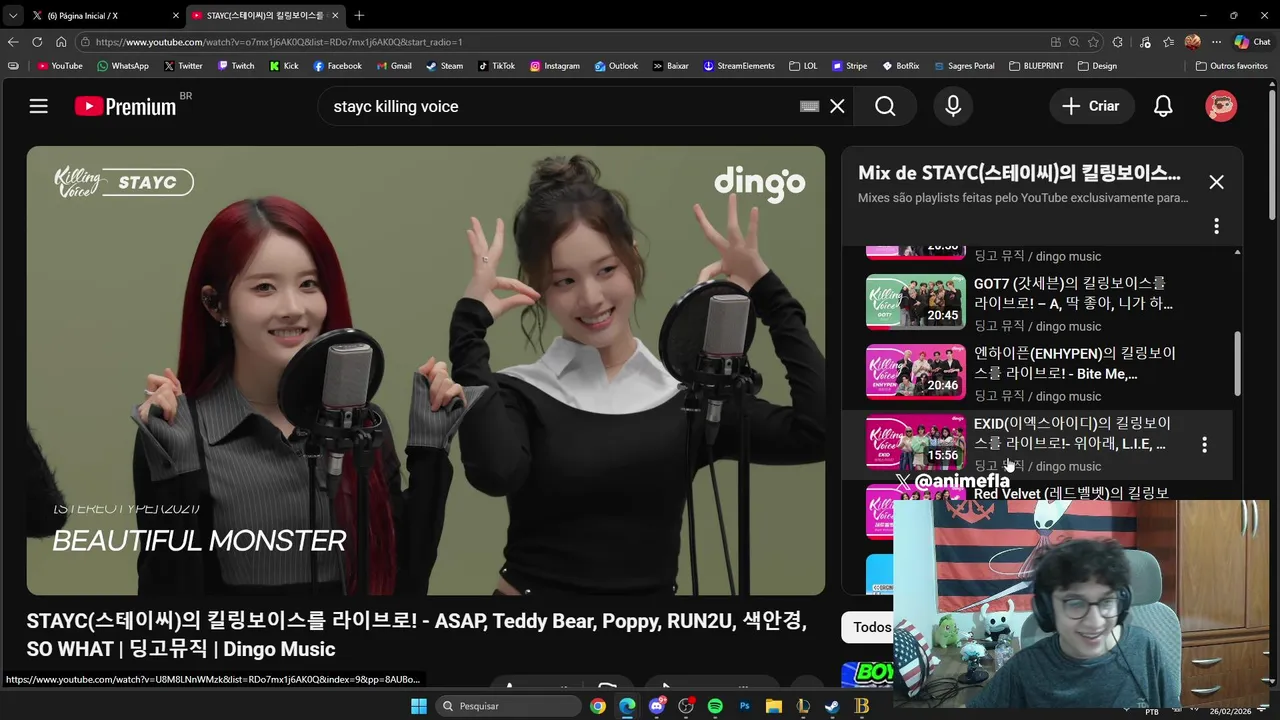Screen dimensions: 1280x720
Task: Click the taskbar Pesquisar search box
Action: [x=510, y=706]
